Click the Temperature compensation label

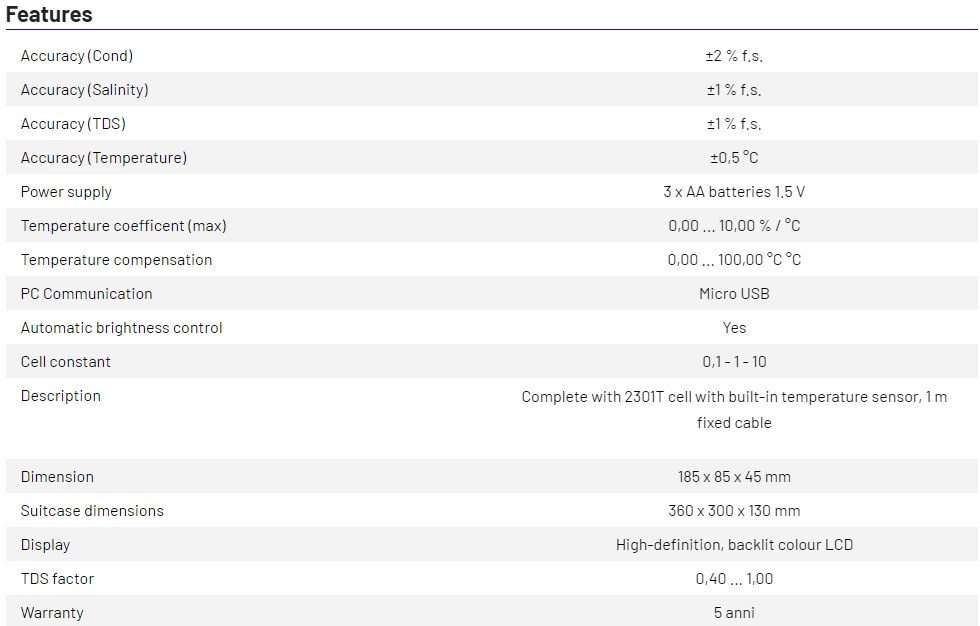(x=116, y=260)
